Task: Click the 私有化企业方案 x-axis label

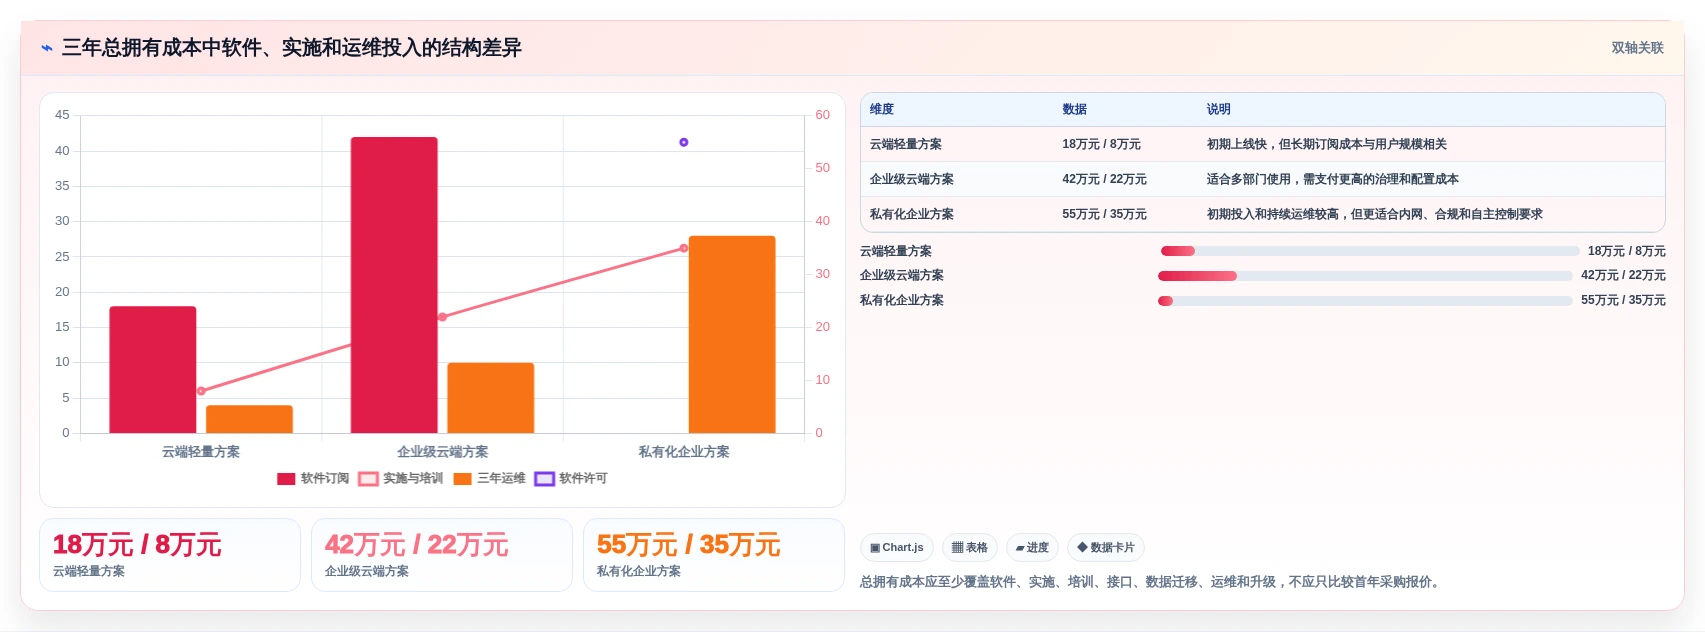Action: pos(684,452)
